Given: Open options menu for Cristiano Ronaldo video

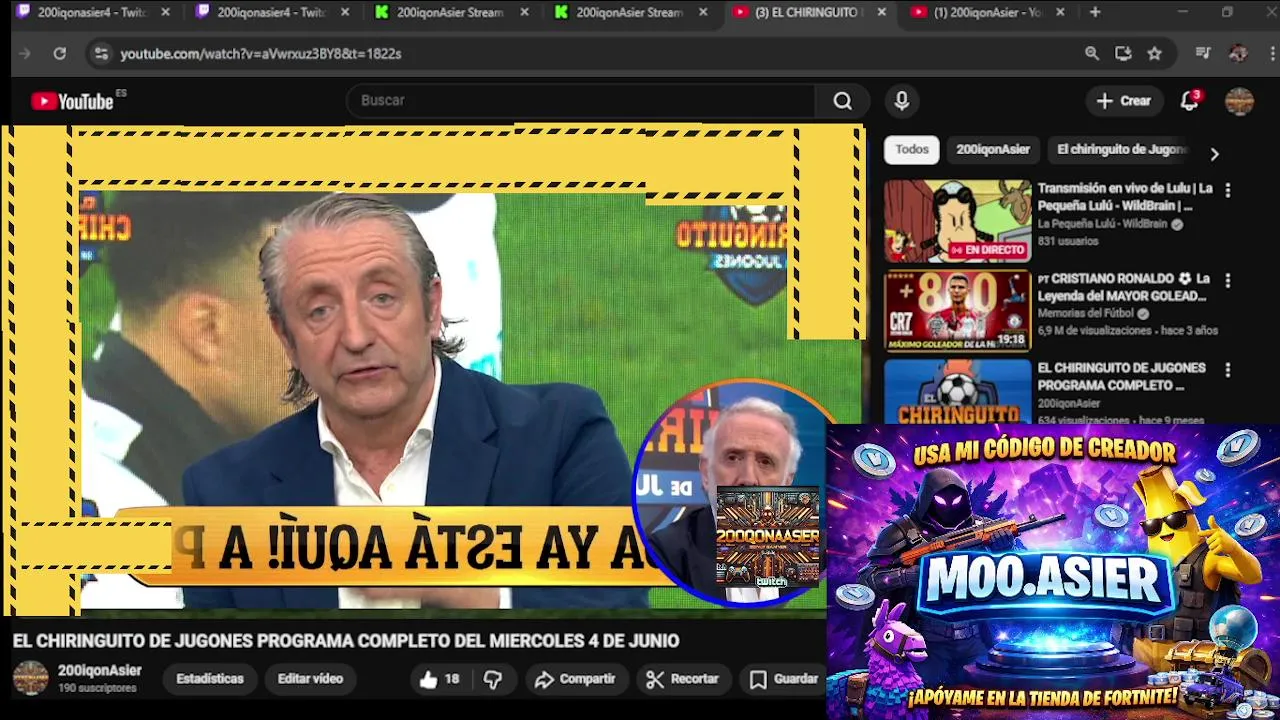Looking at the screenshot, I should coord(1227,281).
